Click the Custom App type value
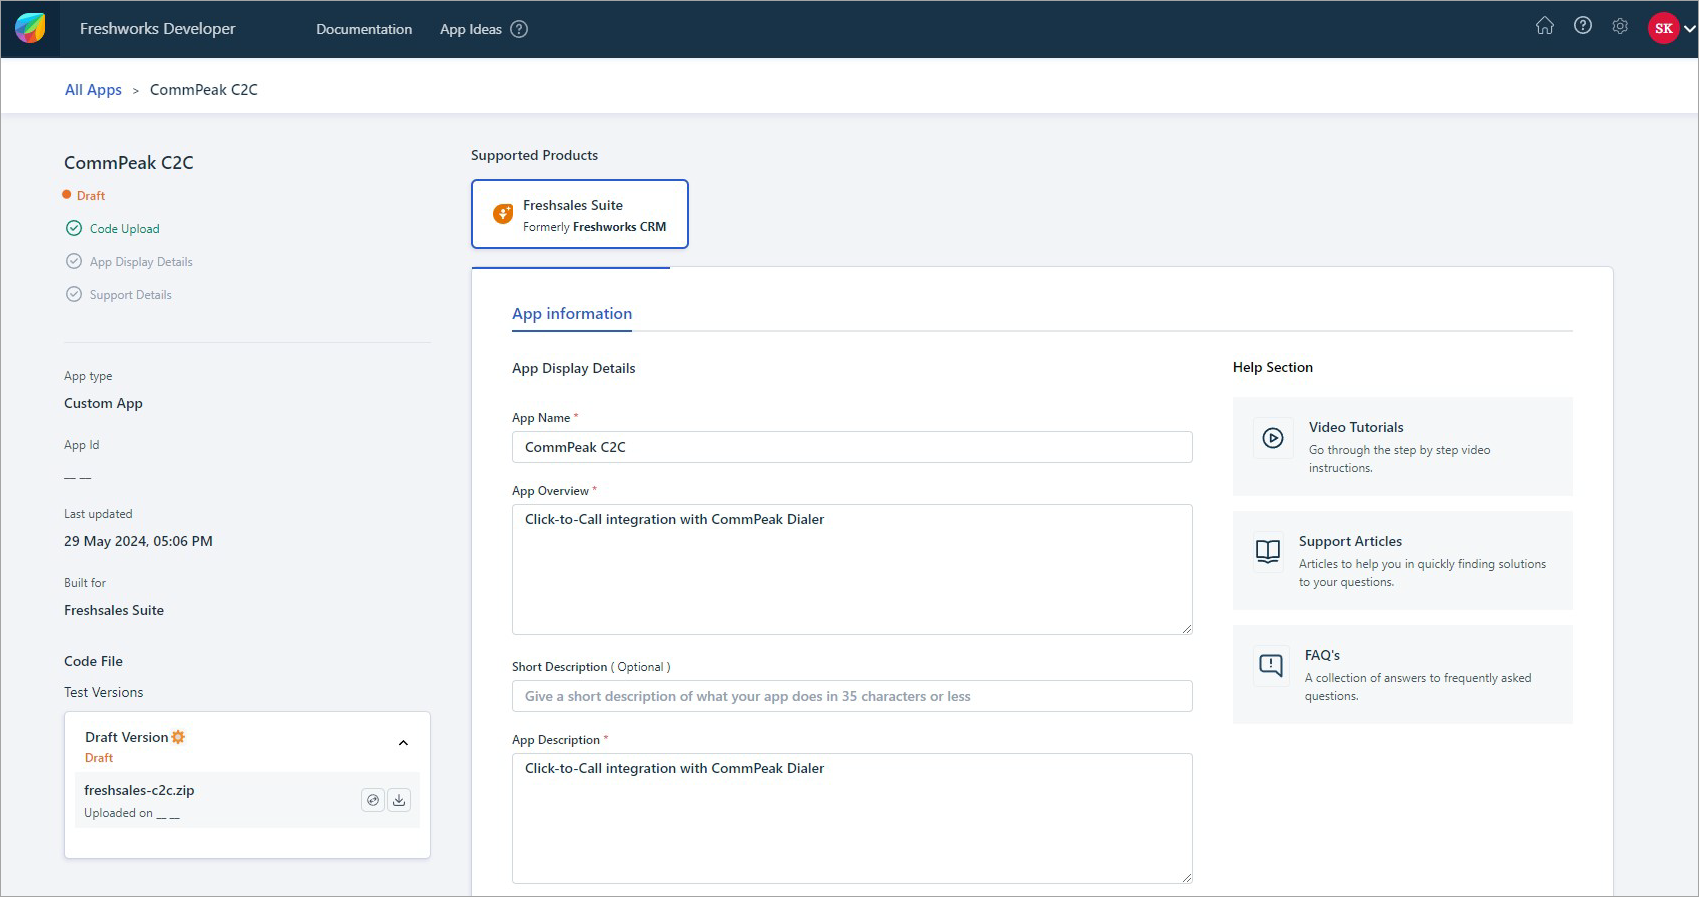Viewport: 1699px width, 897px height. click(x=103, y=403)
